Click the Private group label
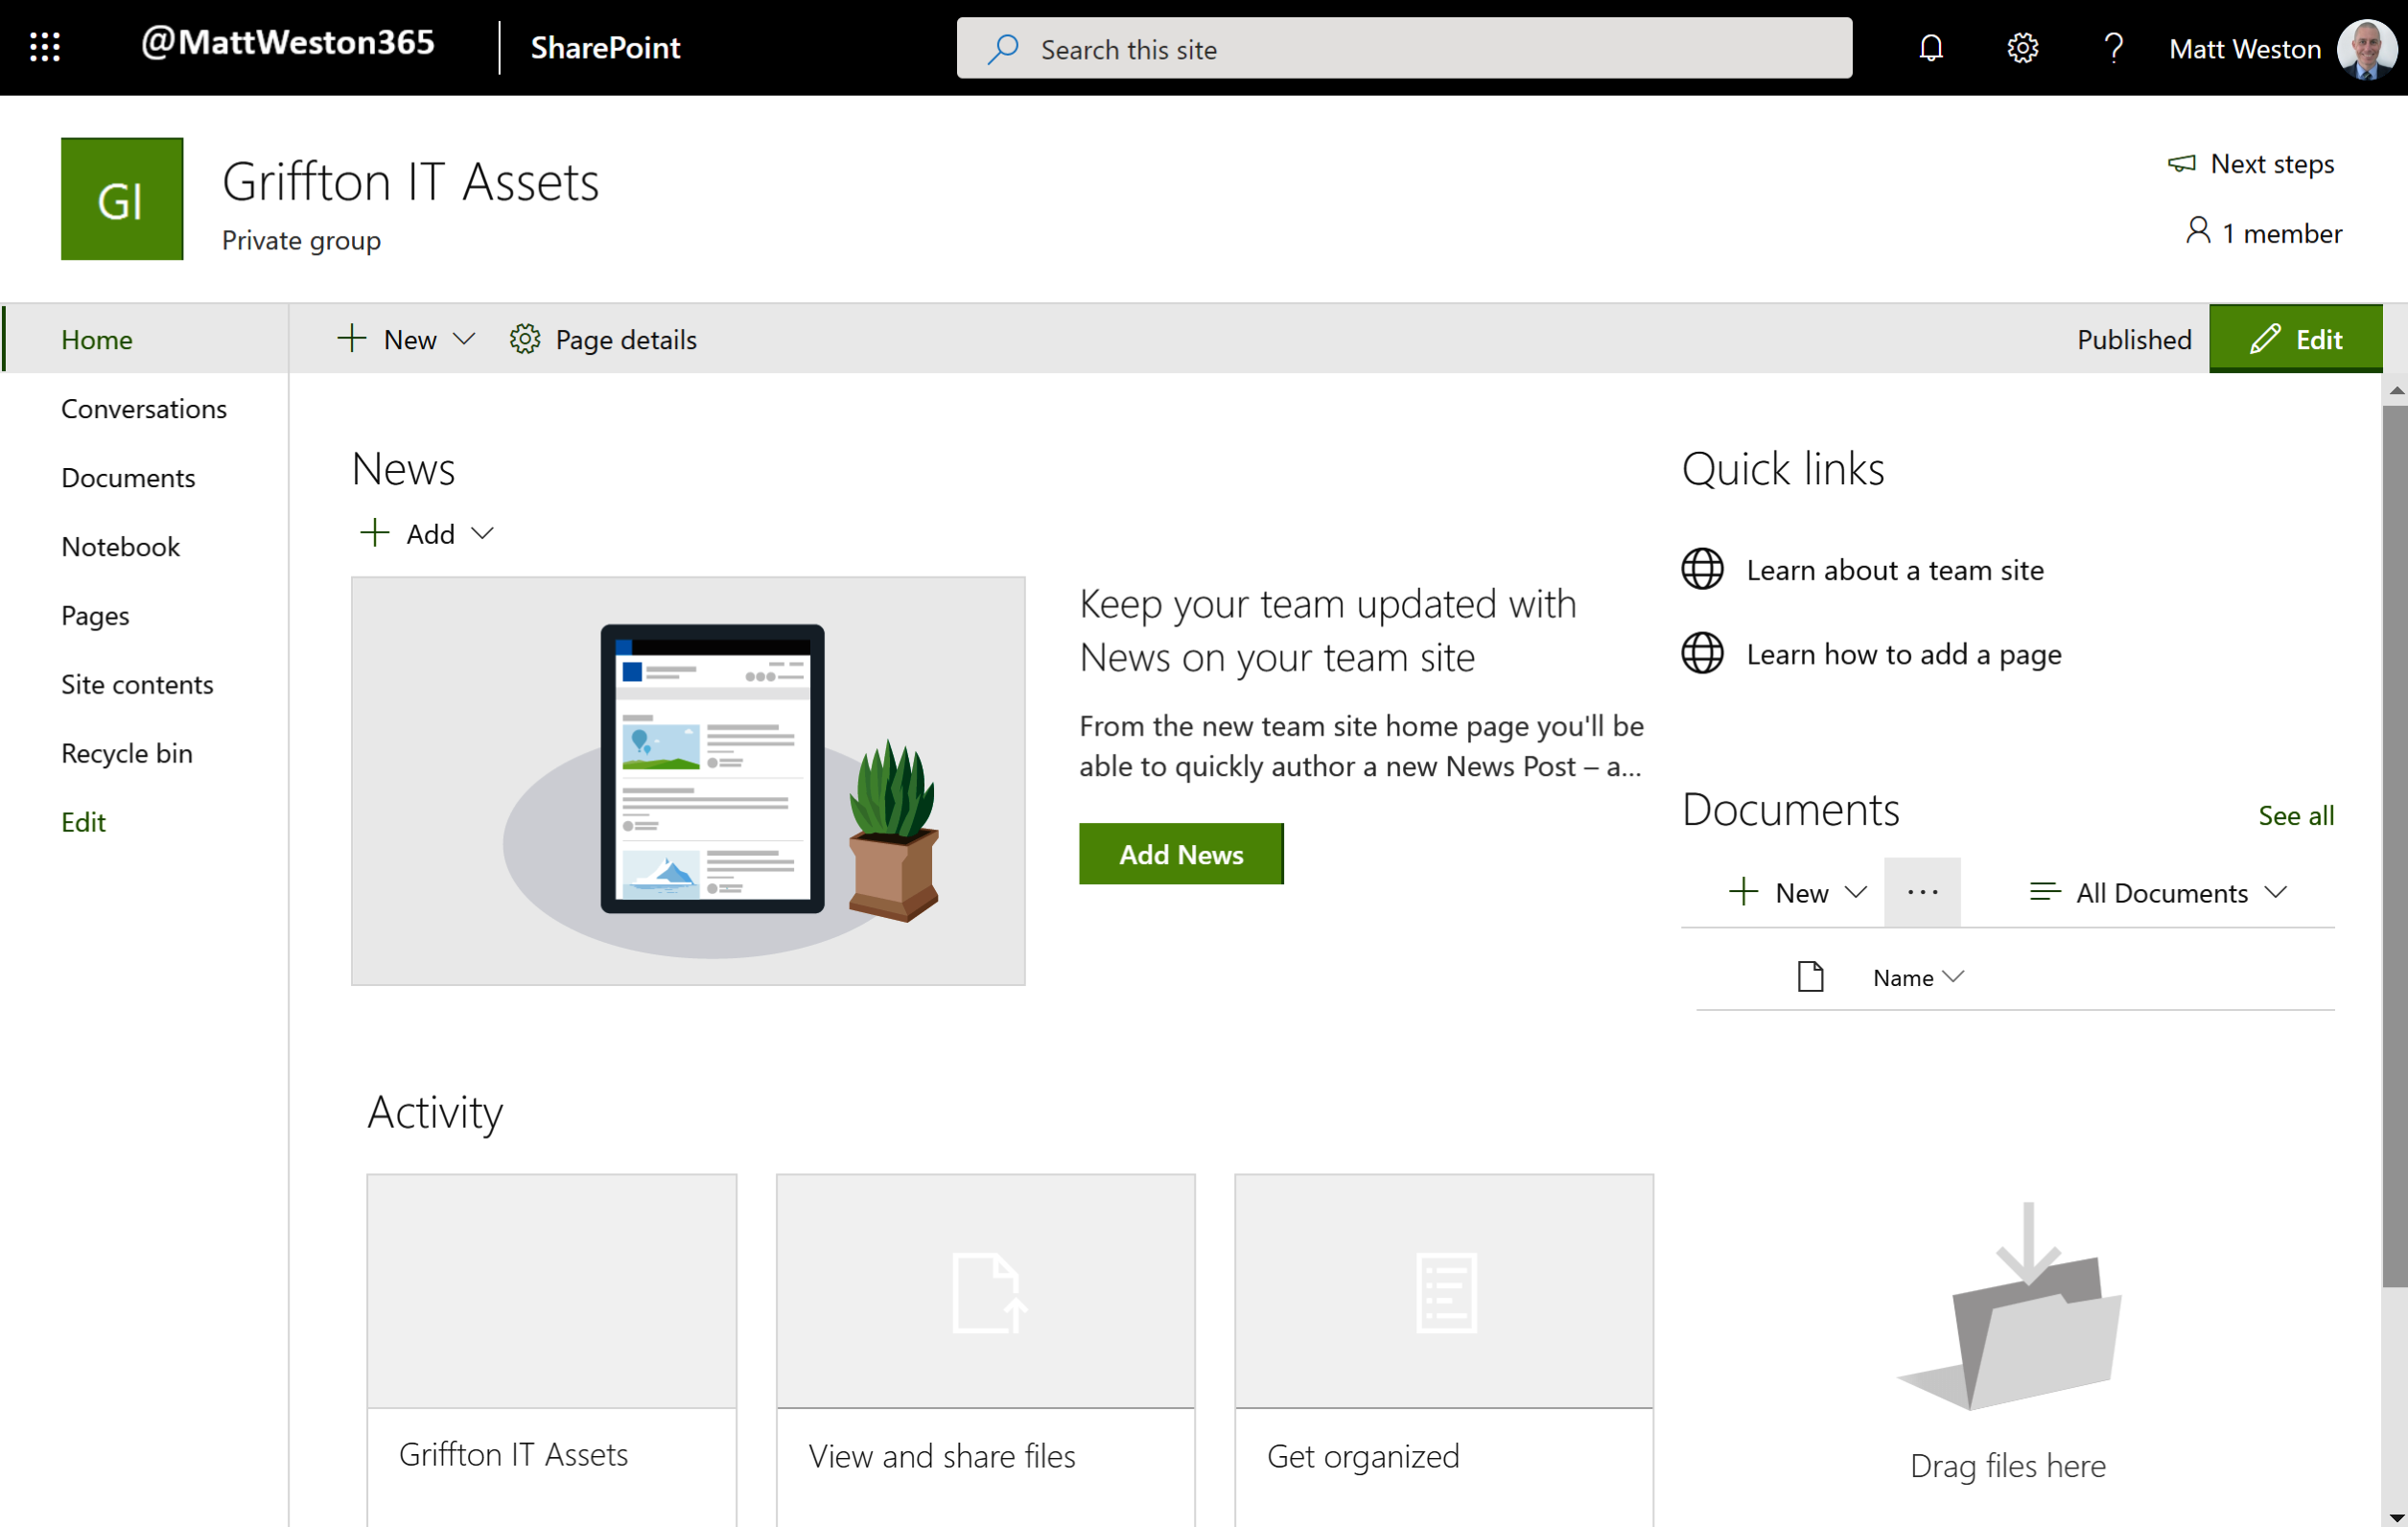 click(301, 241)
